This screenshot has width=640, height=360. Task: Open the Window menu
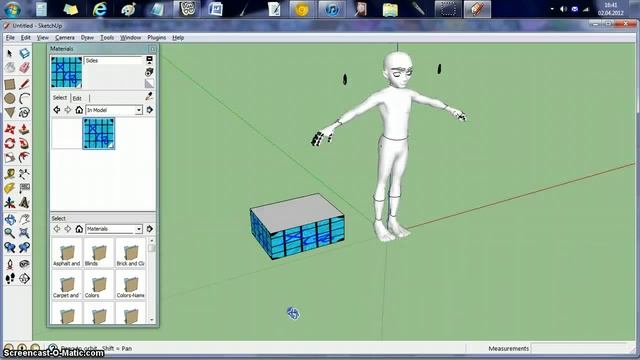pyautogui.click(x=130, y=38)
